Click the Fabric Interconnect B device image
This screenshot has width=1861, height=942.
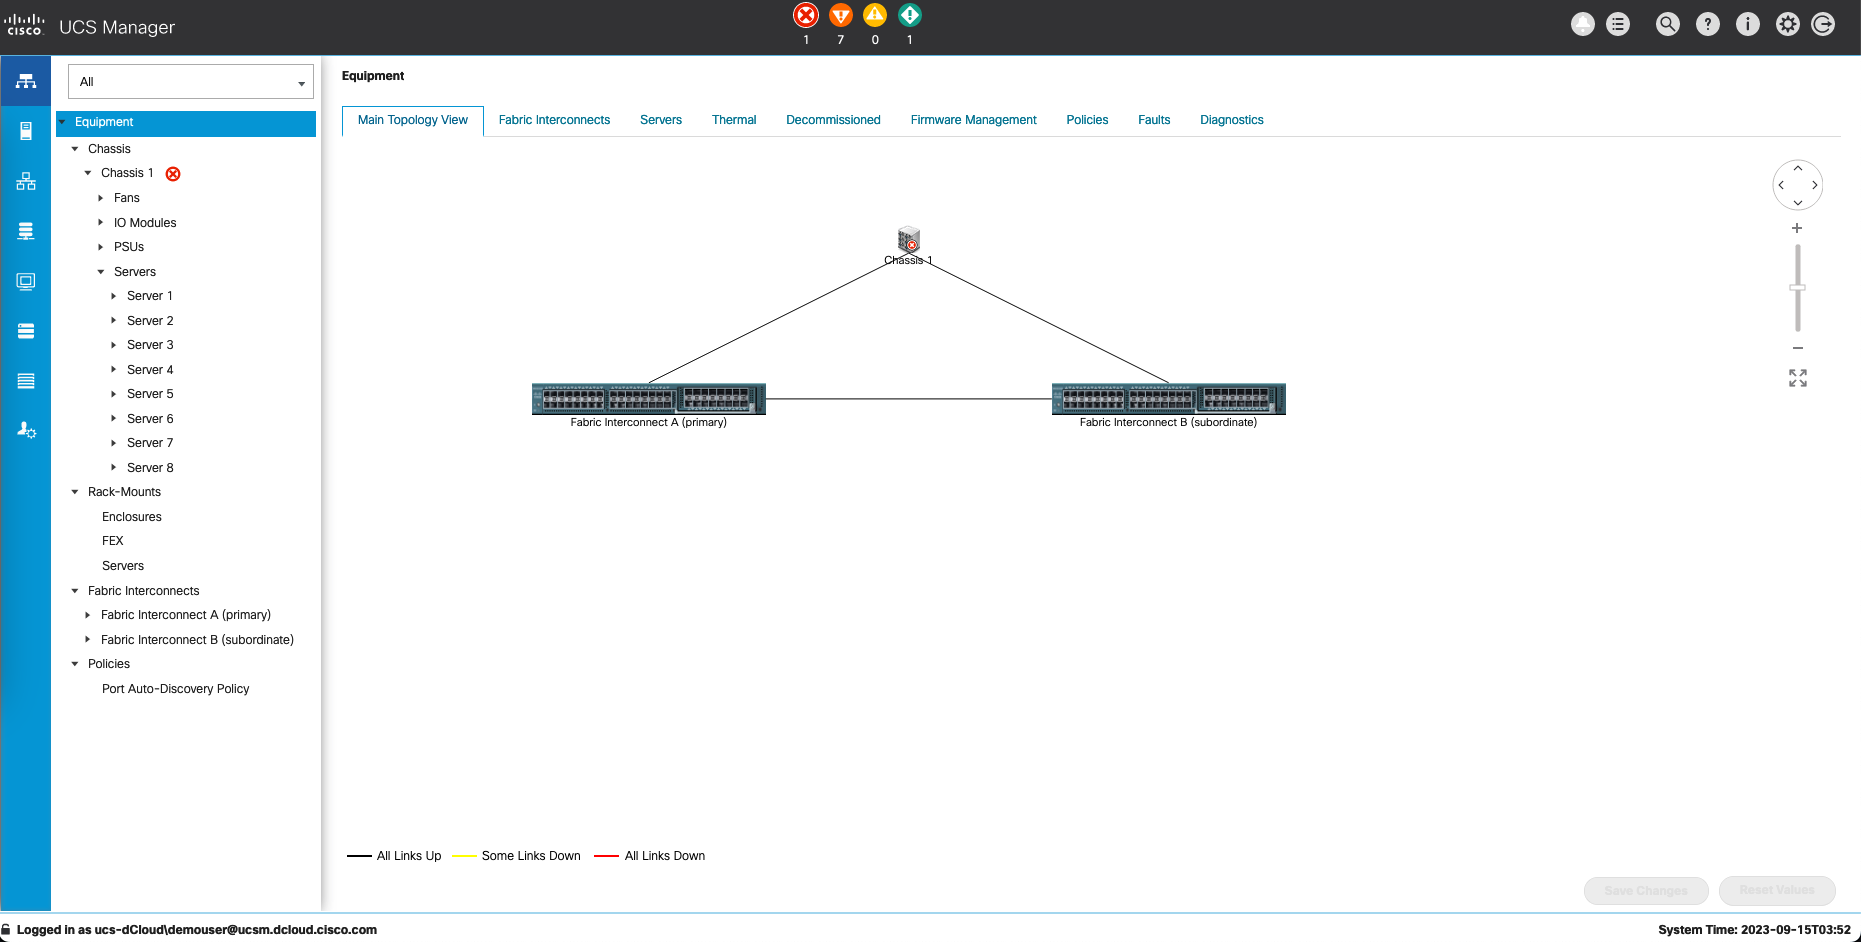1168,399
